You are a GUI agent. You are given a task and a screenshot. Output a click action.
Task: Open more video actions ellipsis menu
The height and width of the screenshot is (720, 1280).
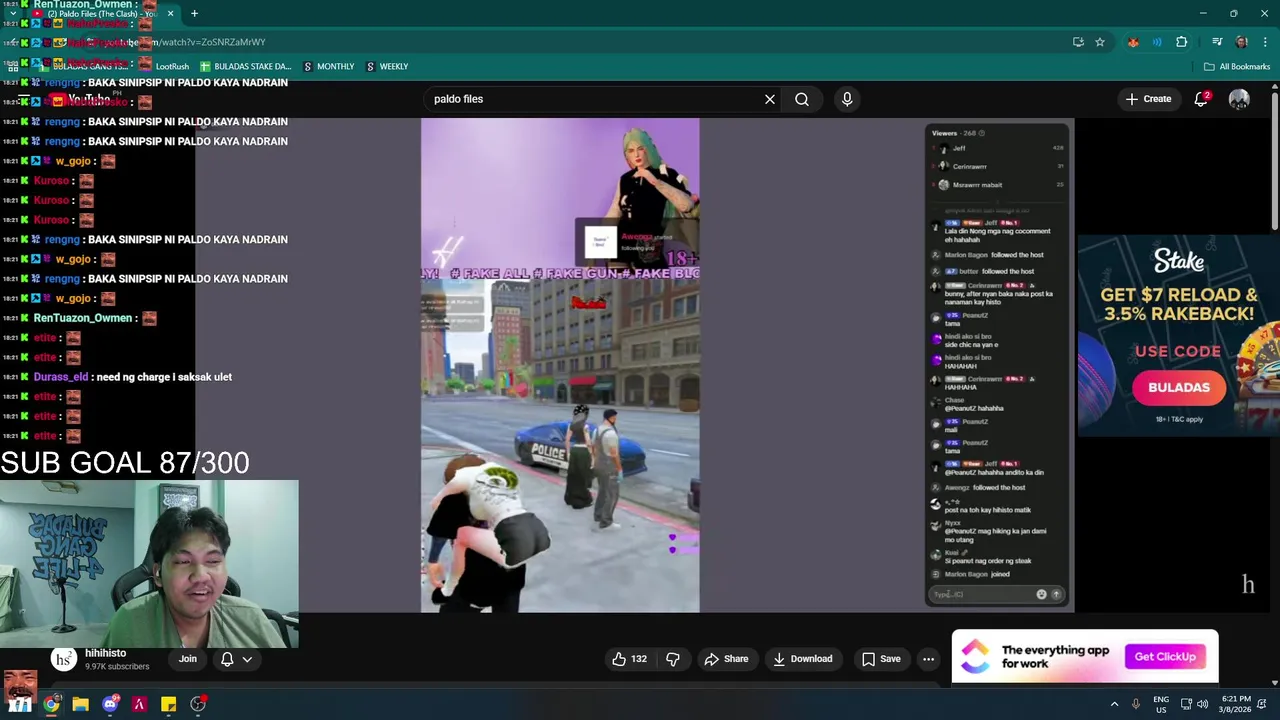(x=928, y=659)
